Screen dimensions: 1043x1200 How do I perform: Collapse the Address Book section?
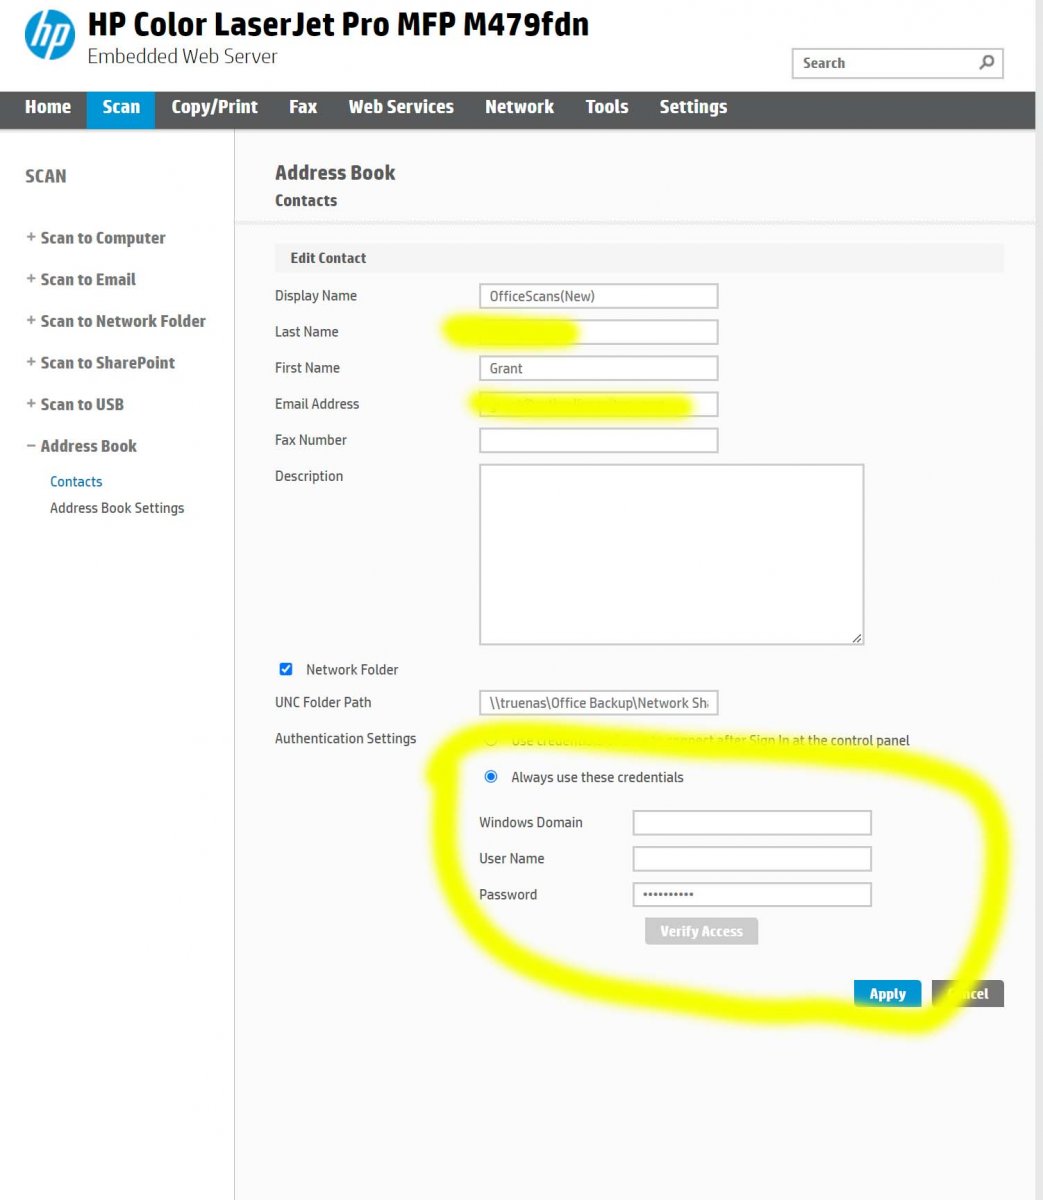[82, 446]
